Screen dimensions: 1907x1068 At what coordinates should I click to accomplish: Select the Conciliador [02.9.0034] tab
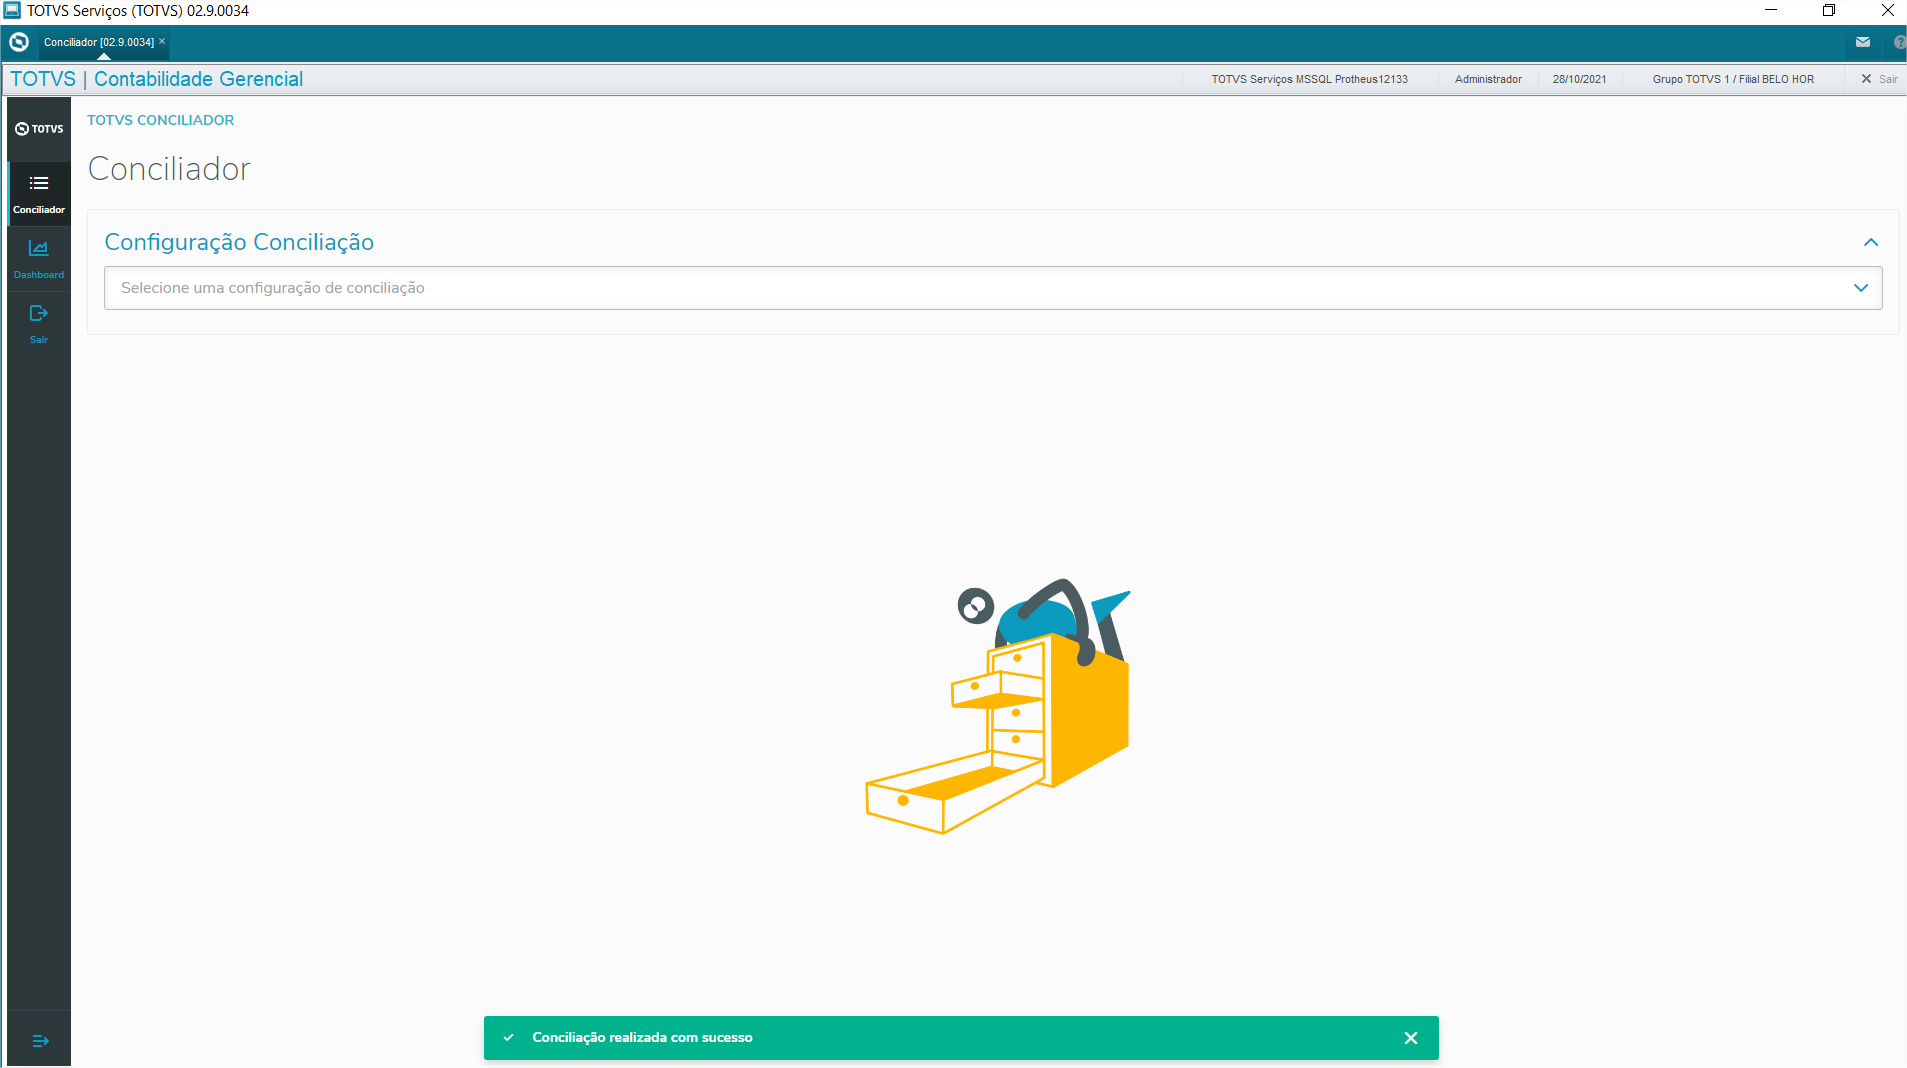click(99, 42)
